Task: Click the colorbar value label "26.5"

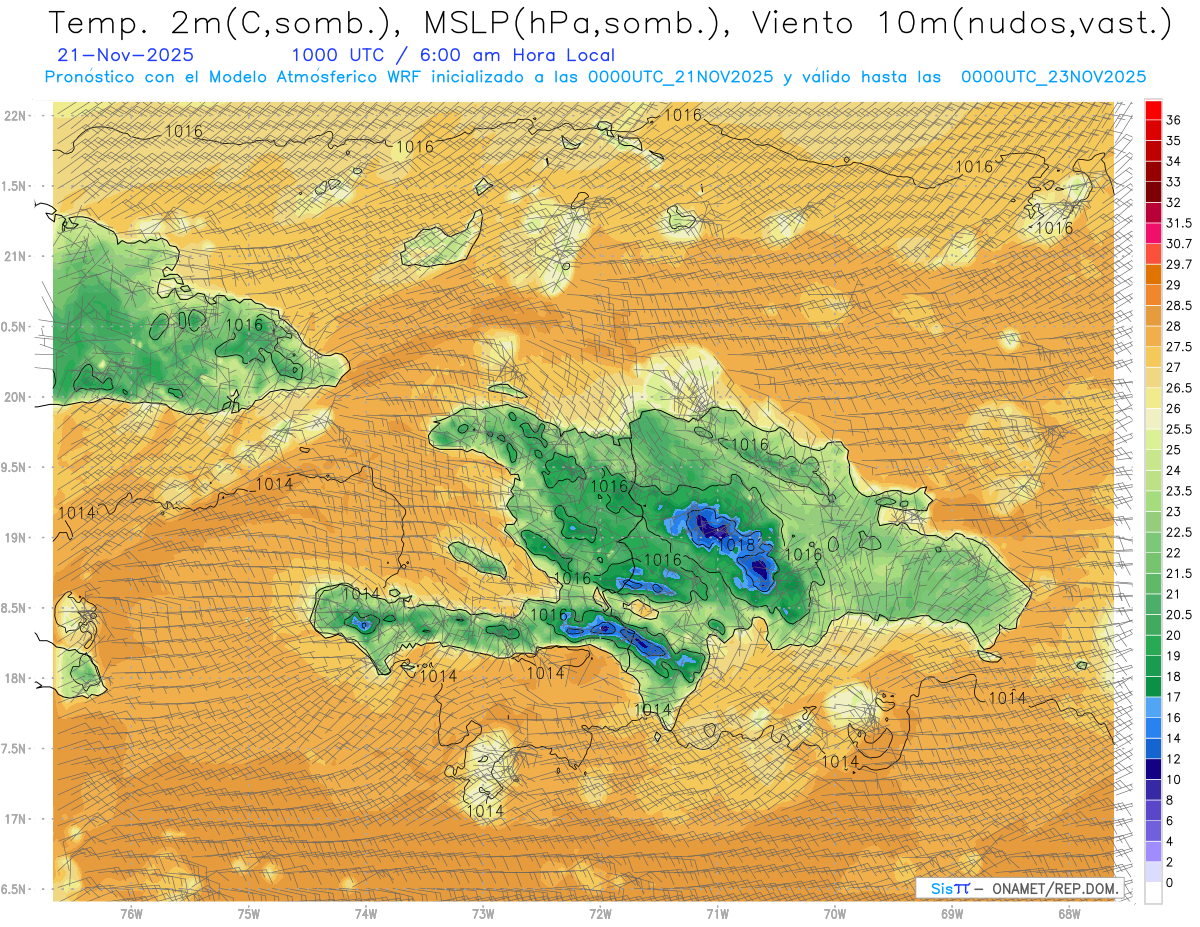Action: 1180,388
